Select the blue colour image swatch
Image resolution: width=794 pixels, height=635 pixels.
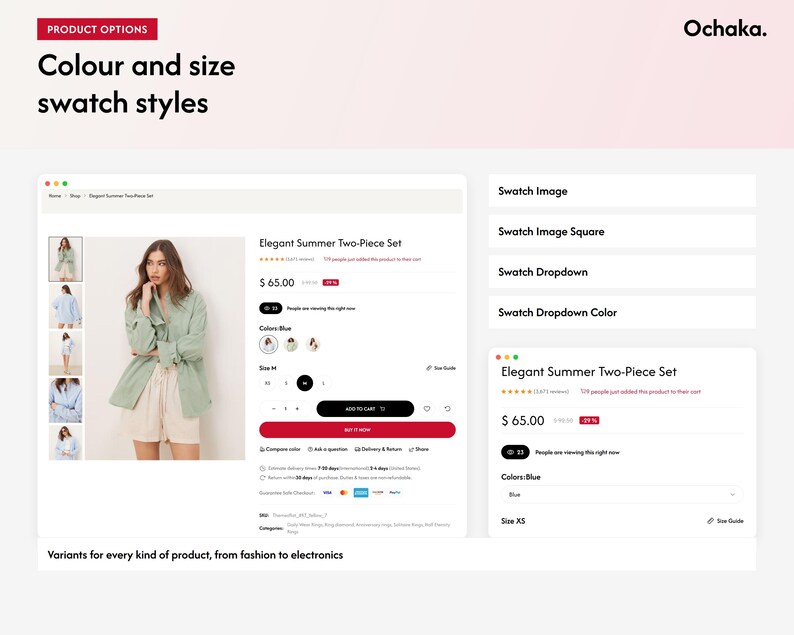click(x=268, y=344)
